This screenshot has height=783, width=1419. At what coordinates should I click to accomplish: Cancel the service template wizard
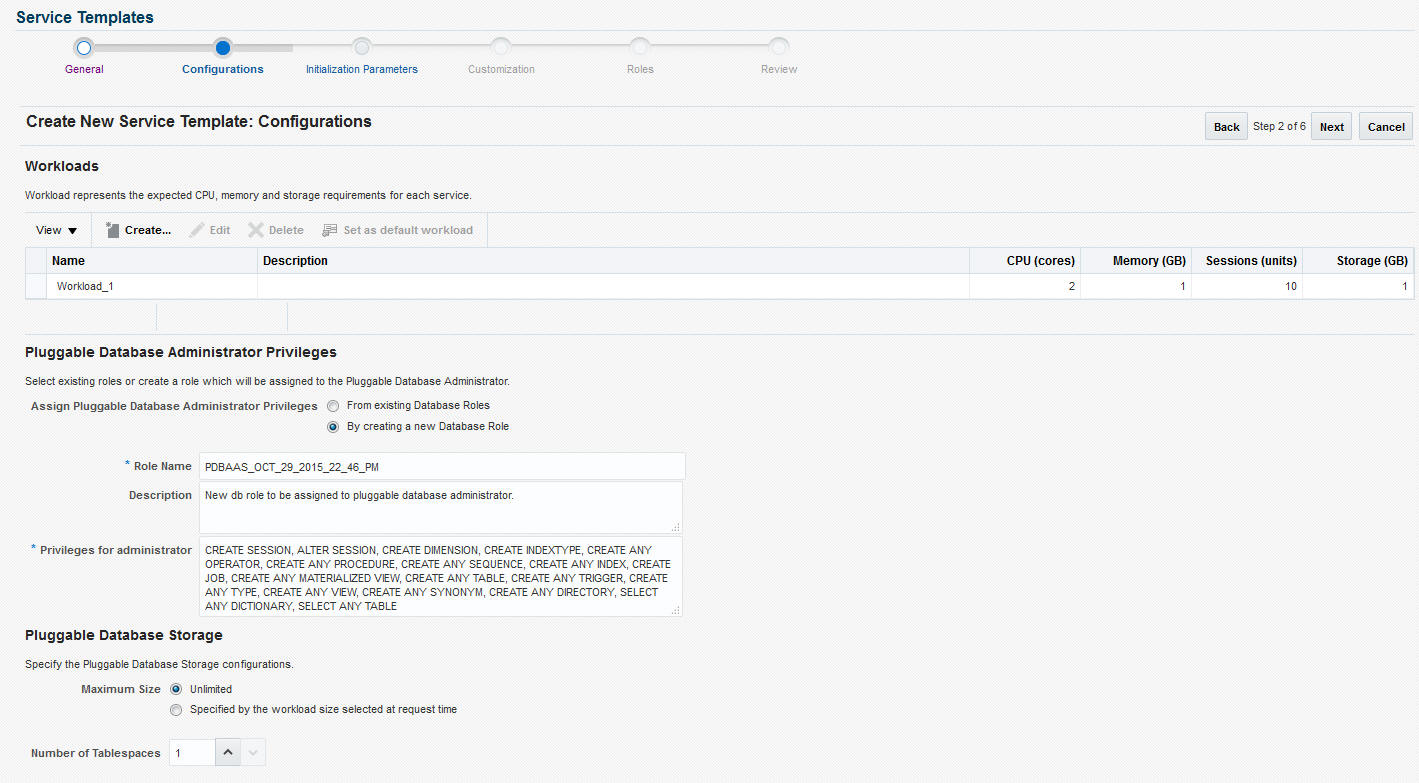coord(1386,127)
